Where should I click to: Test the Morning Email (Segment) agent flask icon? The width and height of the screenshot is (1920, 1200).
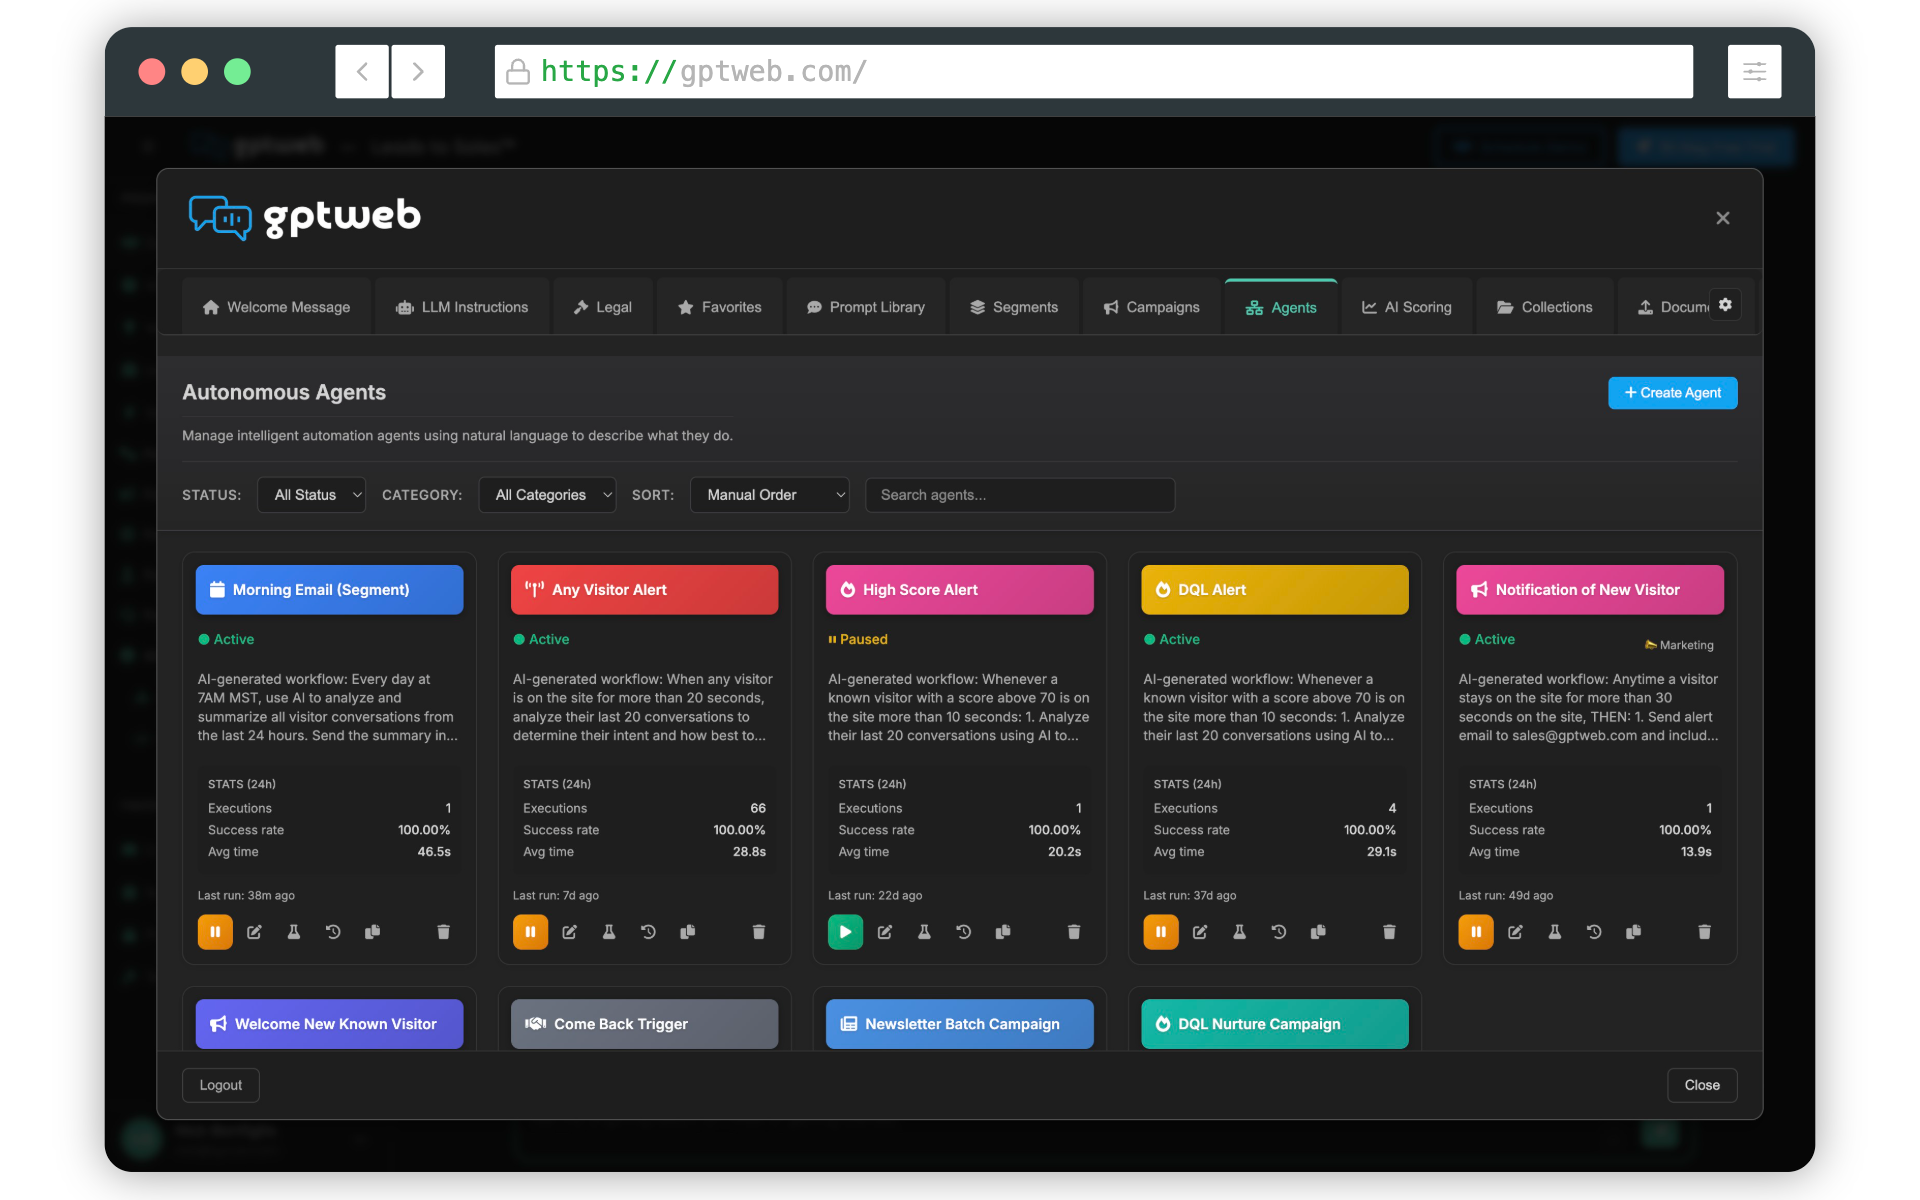tap(294, 932)
